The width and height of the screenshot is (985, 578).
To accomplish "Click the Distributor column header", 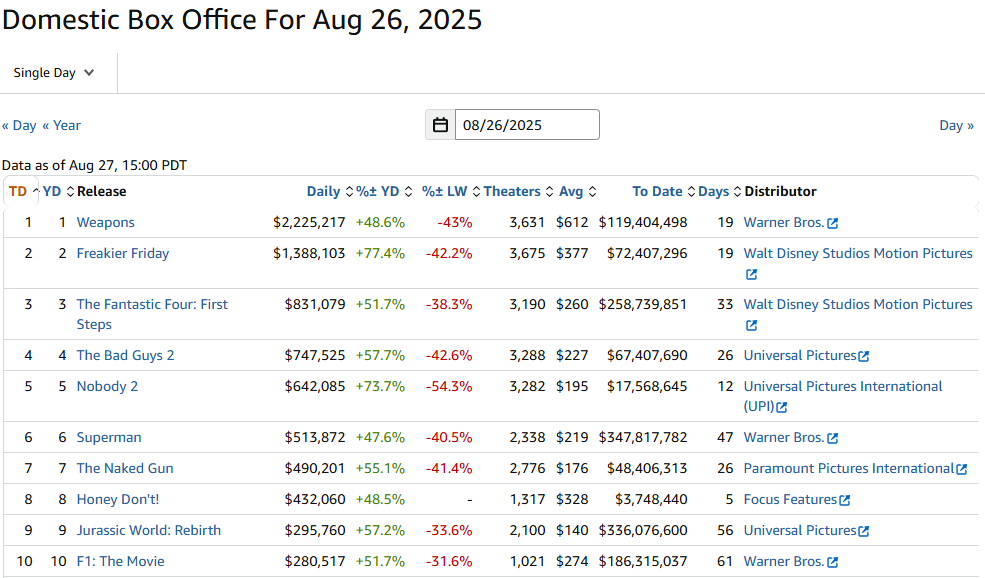I will coord(780,192).
